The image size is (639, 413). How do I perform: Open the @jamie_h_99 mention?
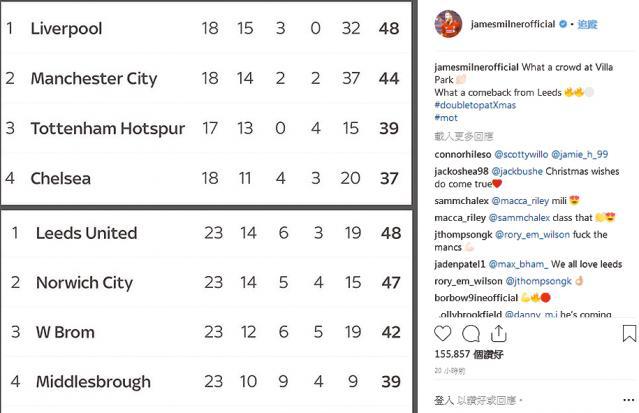580,155
